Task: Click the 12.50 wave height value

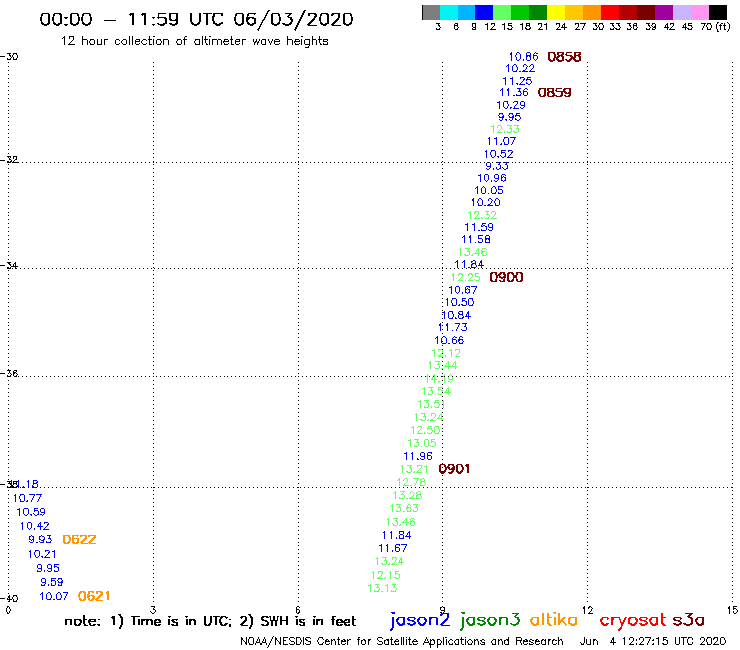Action: tap(426, 430)
